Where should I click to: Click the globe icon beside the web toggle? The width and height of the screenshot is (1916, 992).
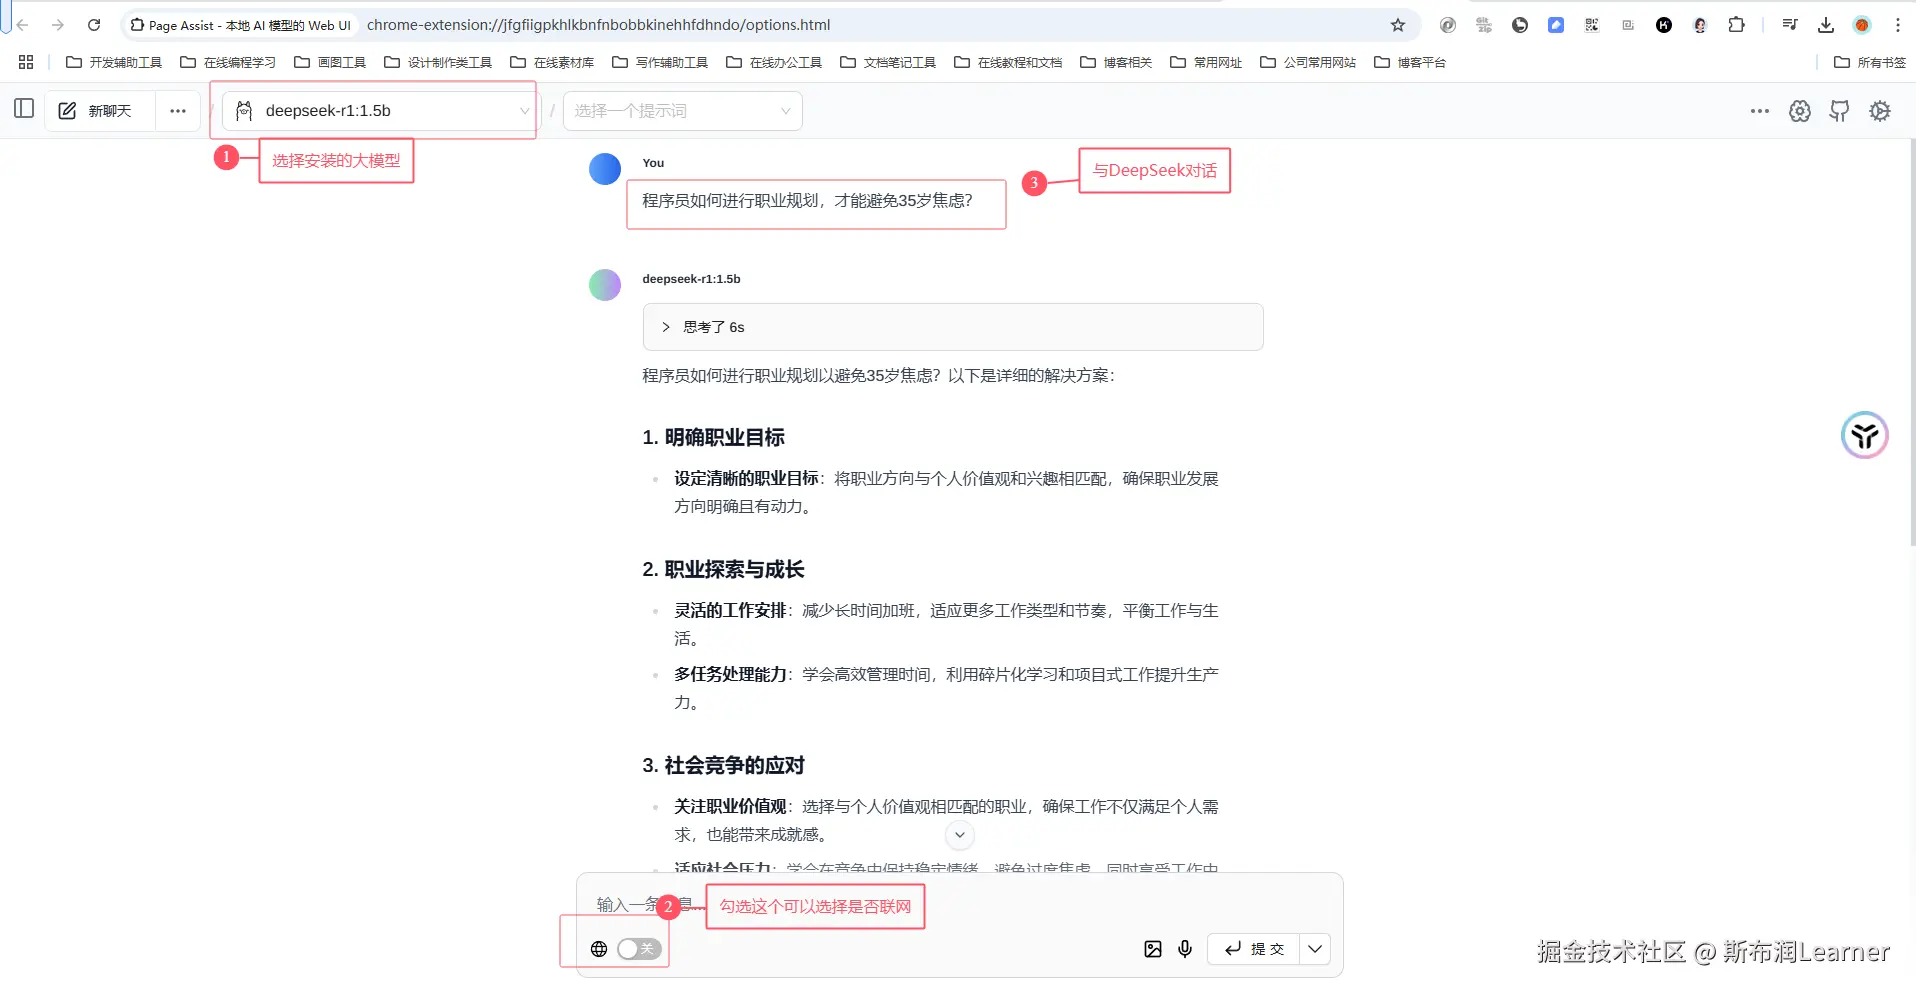point(599,948)
